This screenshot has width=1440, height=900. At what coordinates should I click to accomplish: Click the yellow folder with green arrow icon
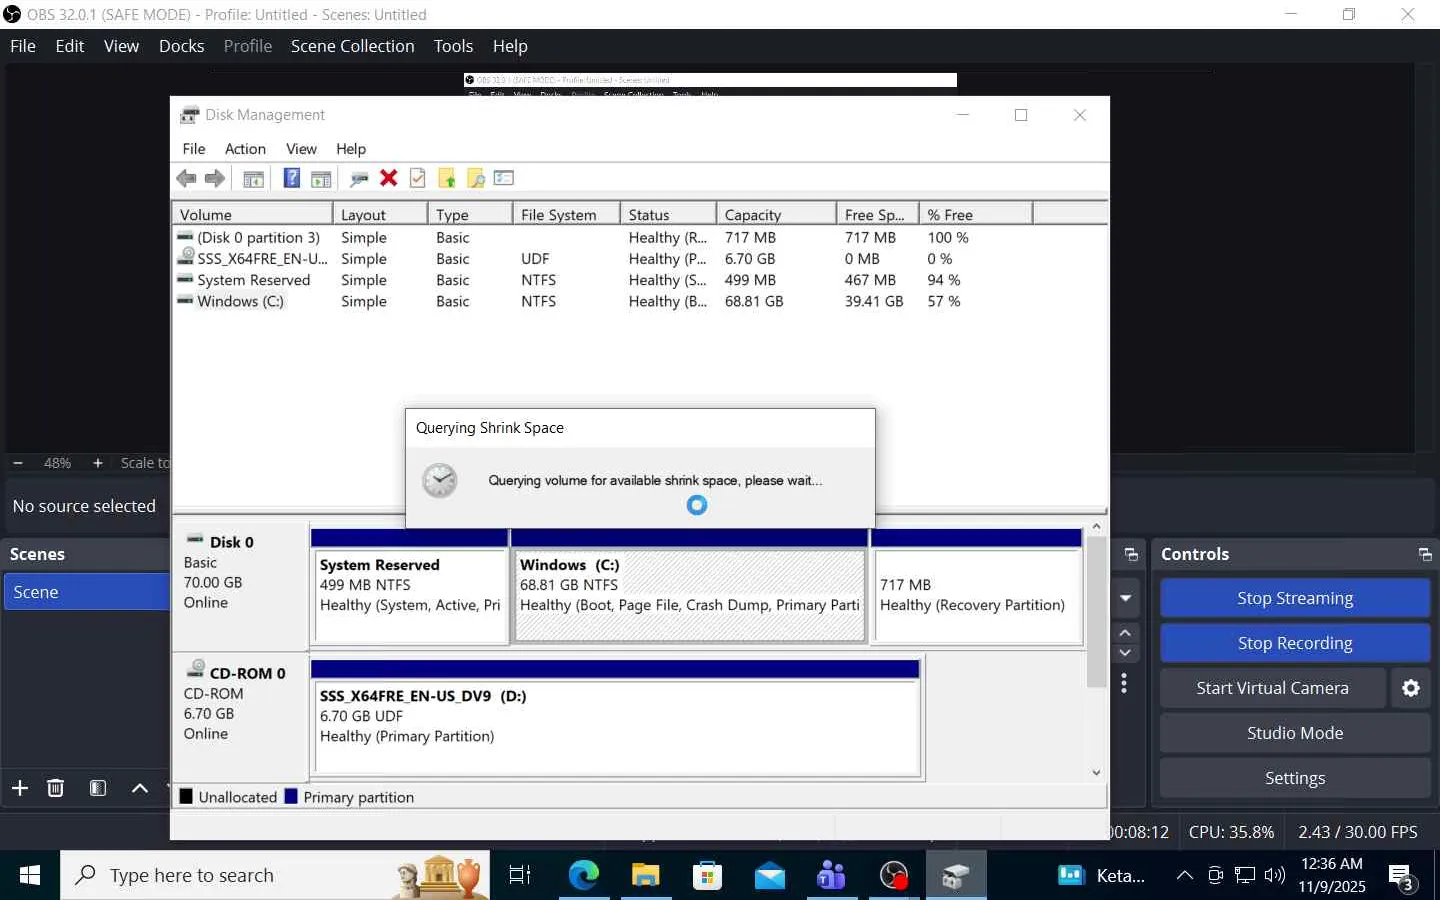tap(446, 178)
